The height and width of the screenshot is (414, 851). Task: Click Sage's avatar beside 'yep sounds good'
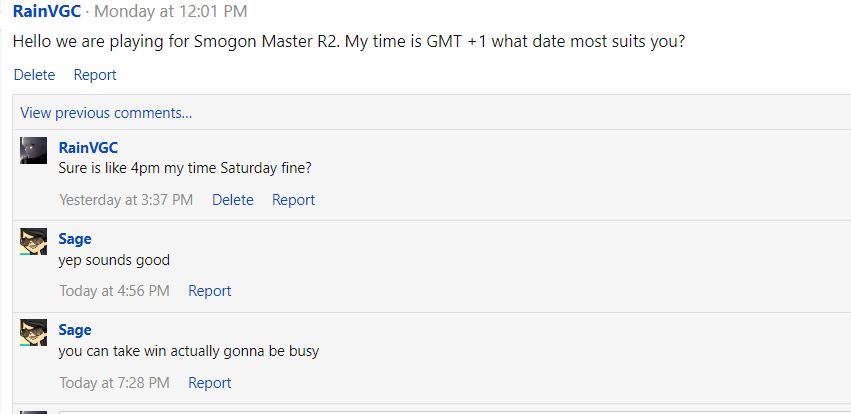33,241
